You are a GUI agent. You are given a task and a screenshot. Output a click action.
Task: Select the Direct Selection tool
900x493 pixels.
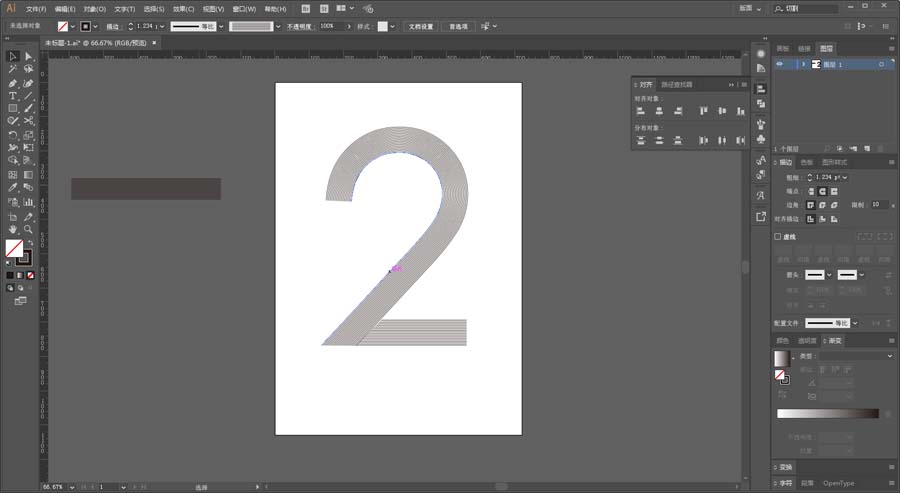[x=29, y=56]
